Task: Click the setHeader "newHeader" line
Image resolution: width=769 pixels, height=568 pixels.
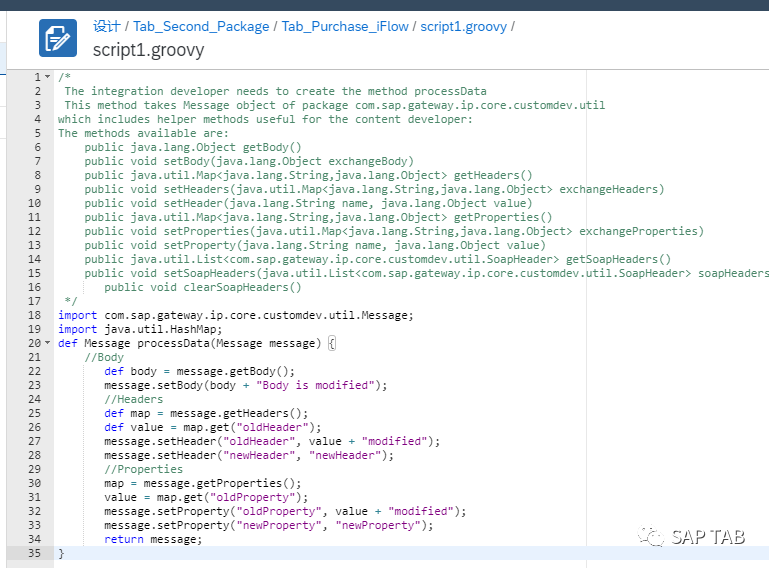Action: pyautogui.click(x=249, y=455)
